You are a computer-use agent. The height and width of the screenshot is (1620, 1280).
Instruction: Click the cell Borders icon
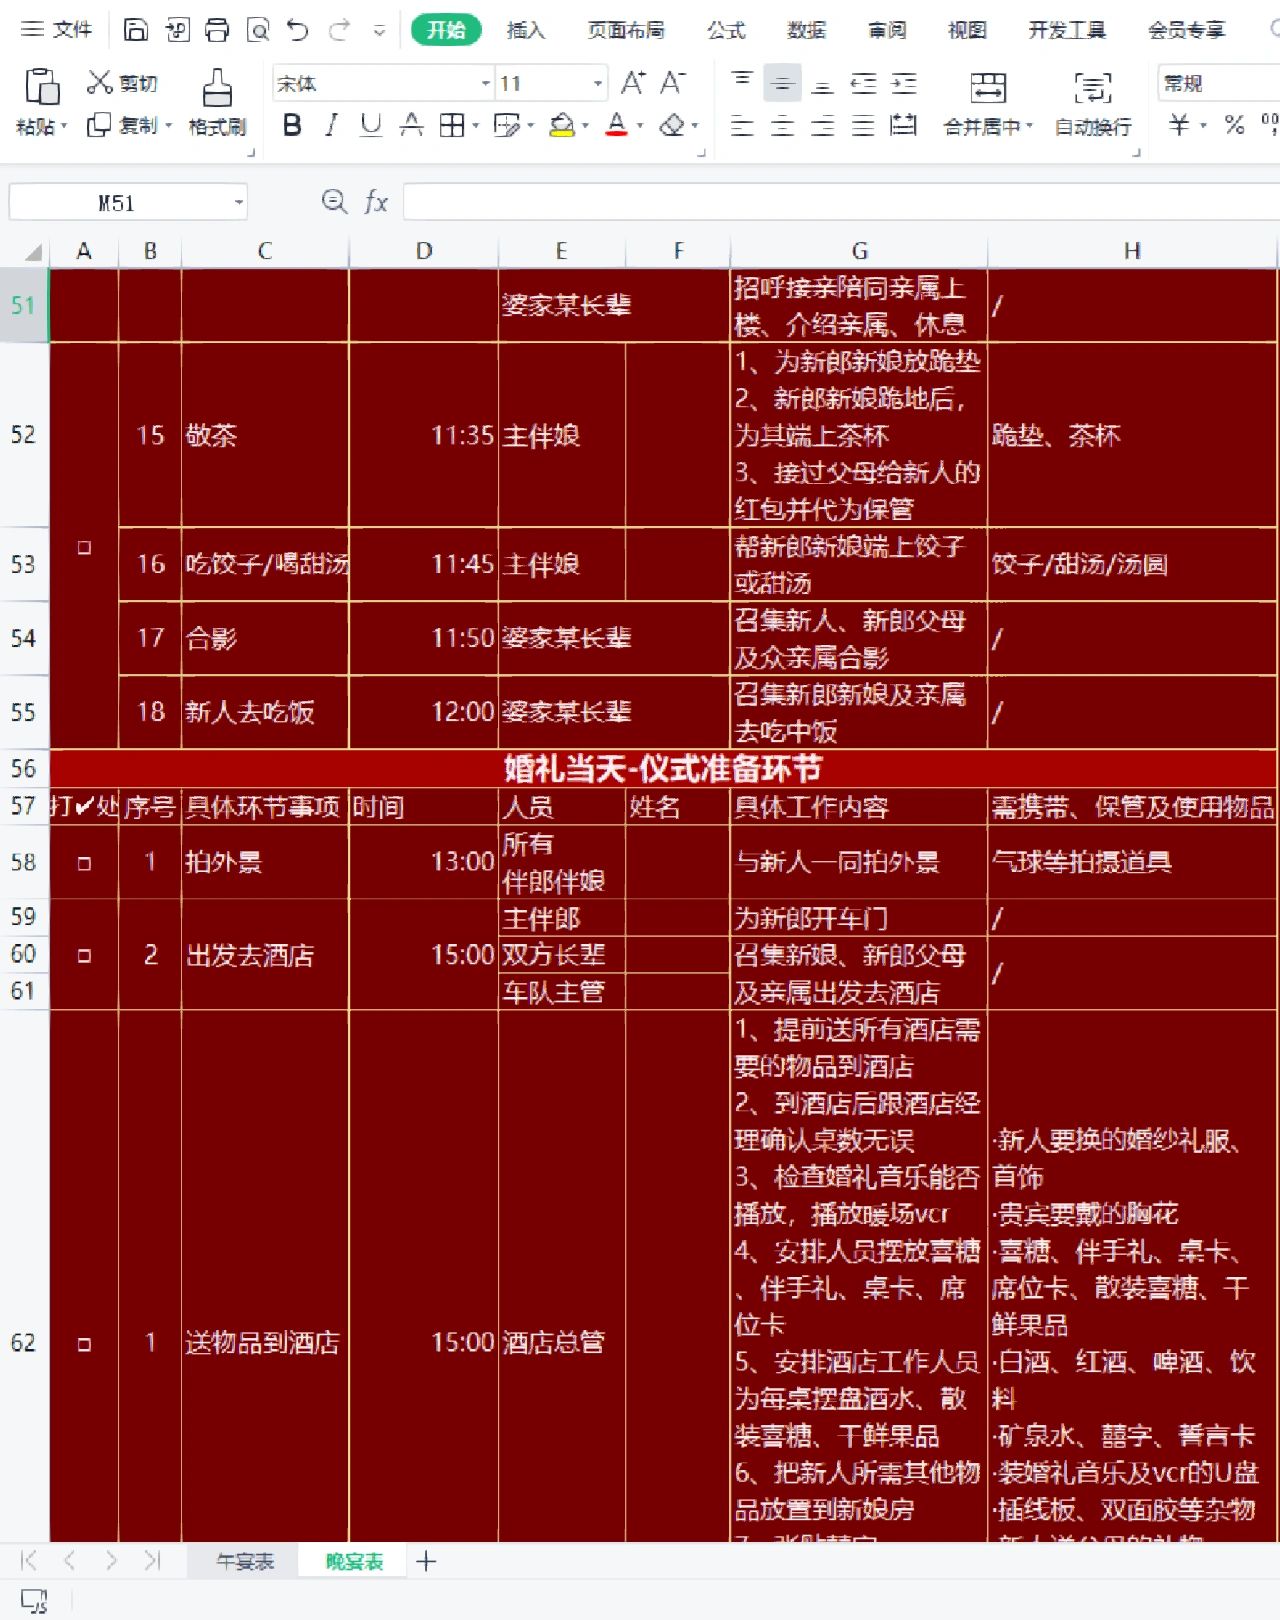point(452,126)
